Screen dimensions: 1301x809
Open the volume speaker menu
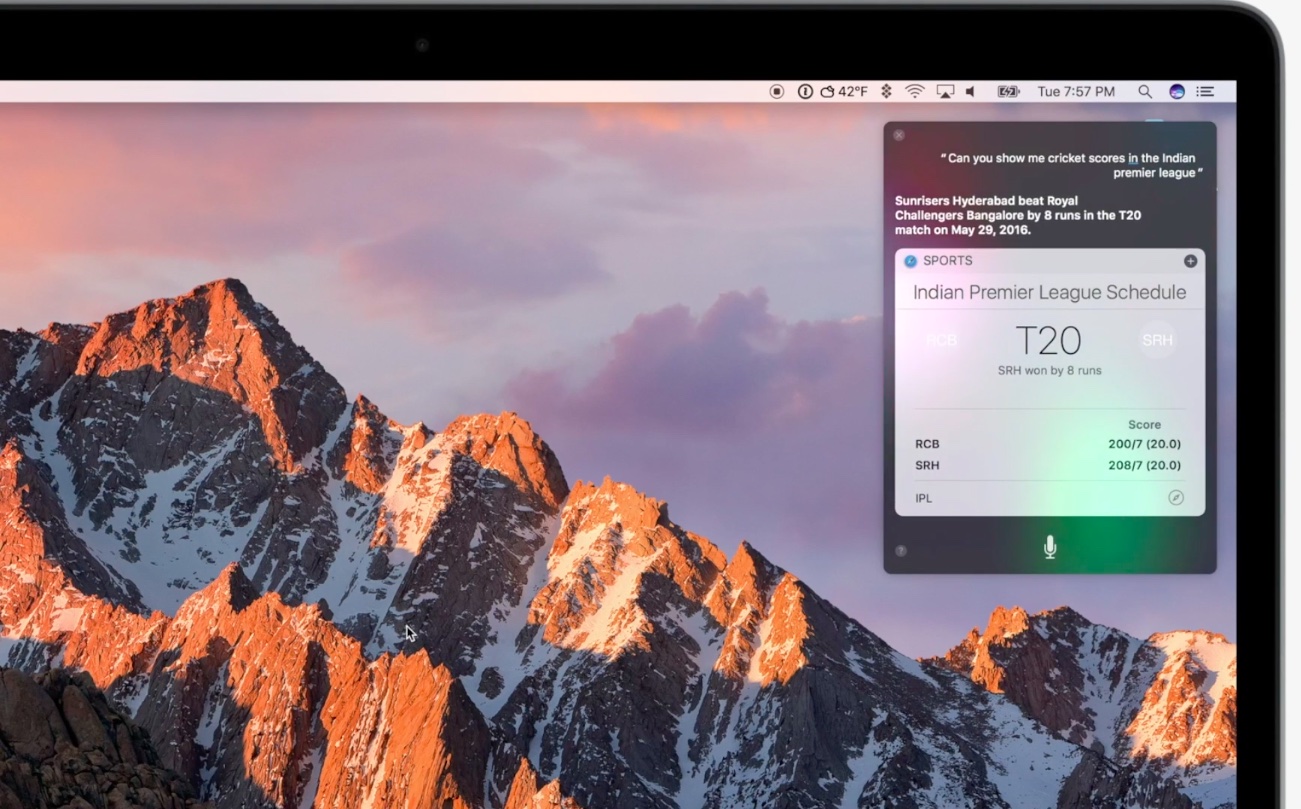click(x=970, y=91)
